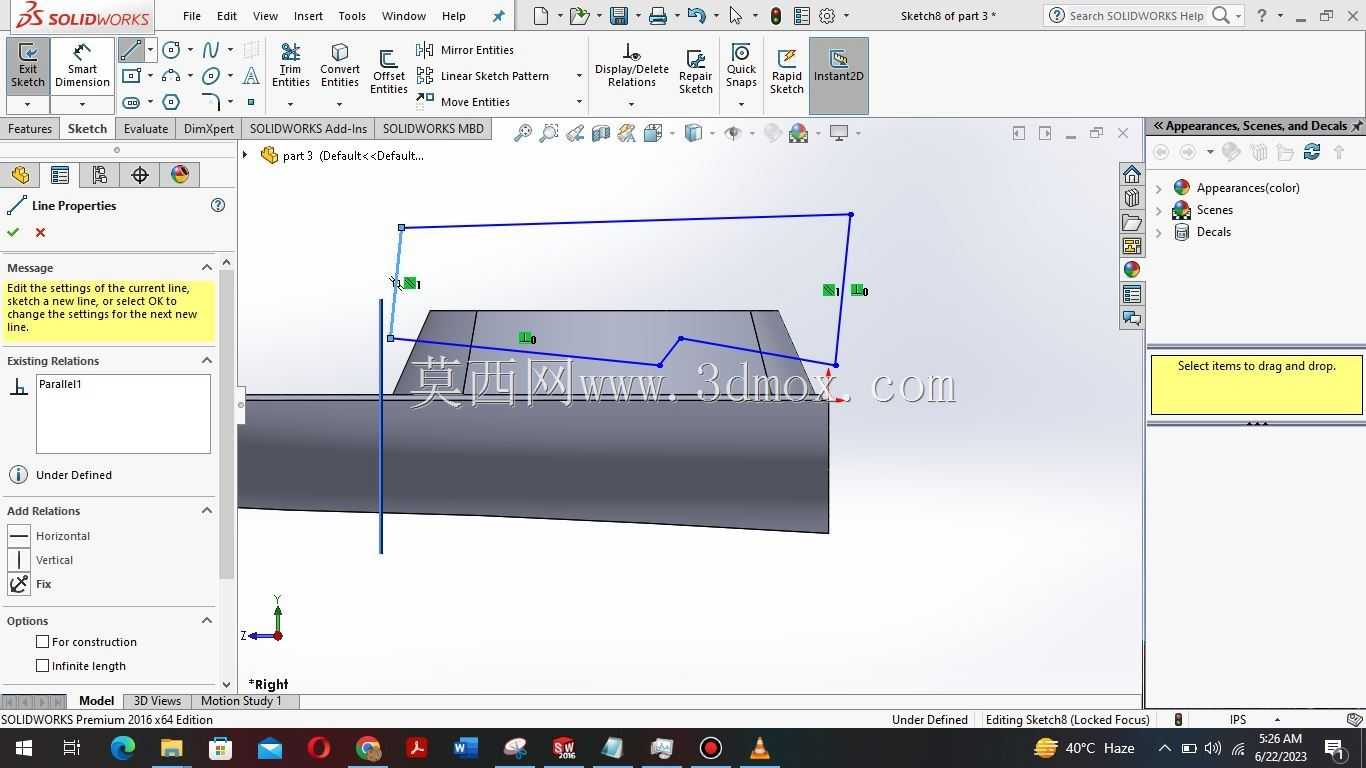Viewport: 1366px width, 768px height.
Task: Select the Circle sketch tool
Action: coord(171,50)
